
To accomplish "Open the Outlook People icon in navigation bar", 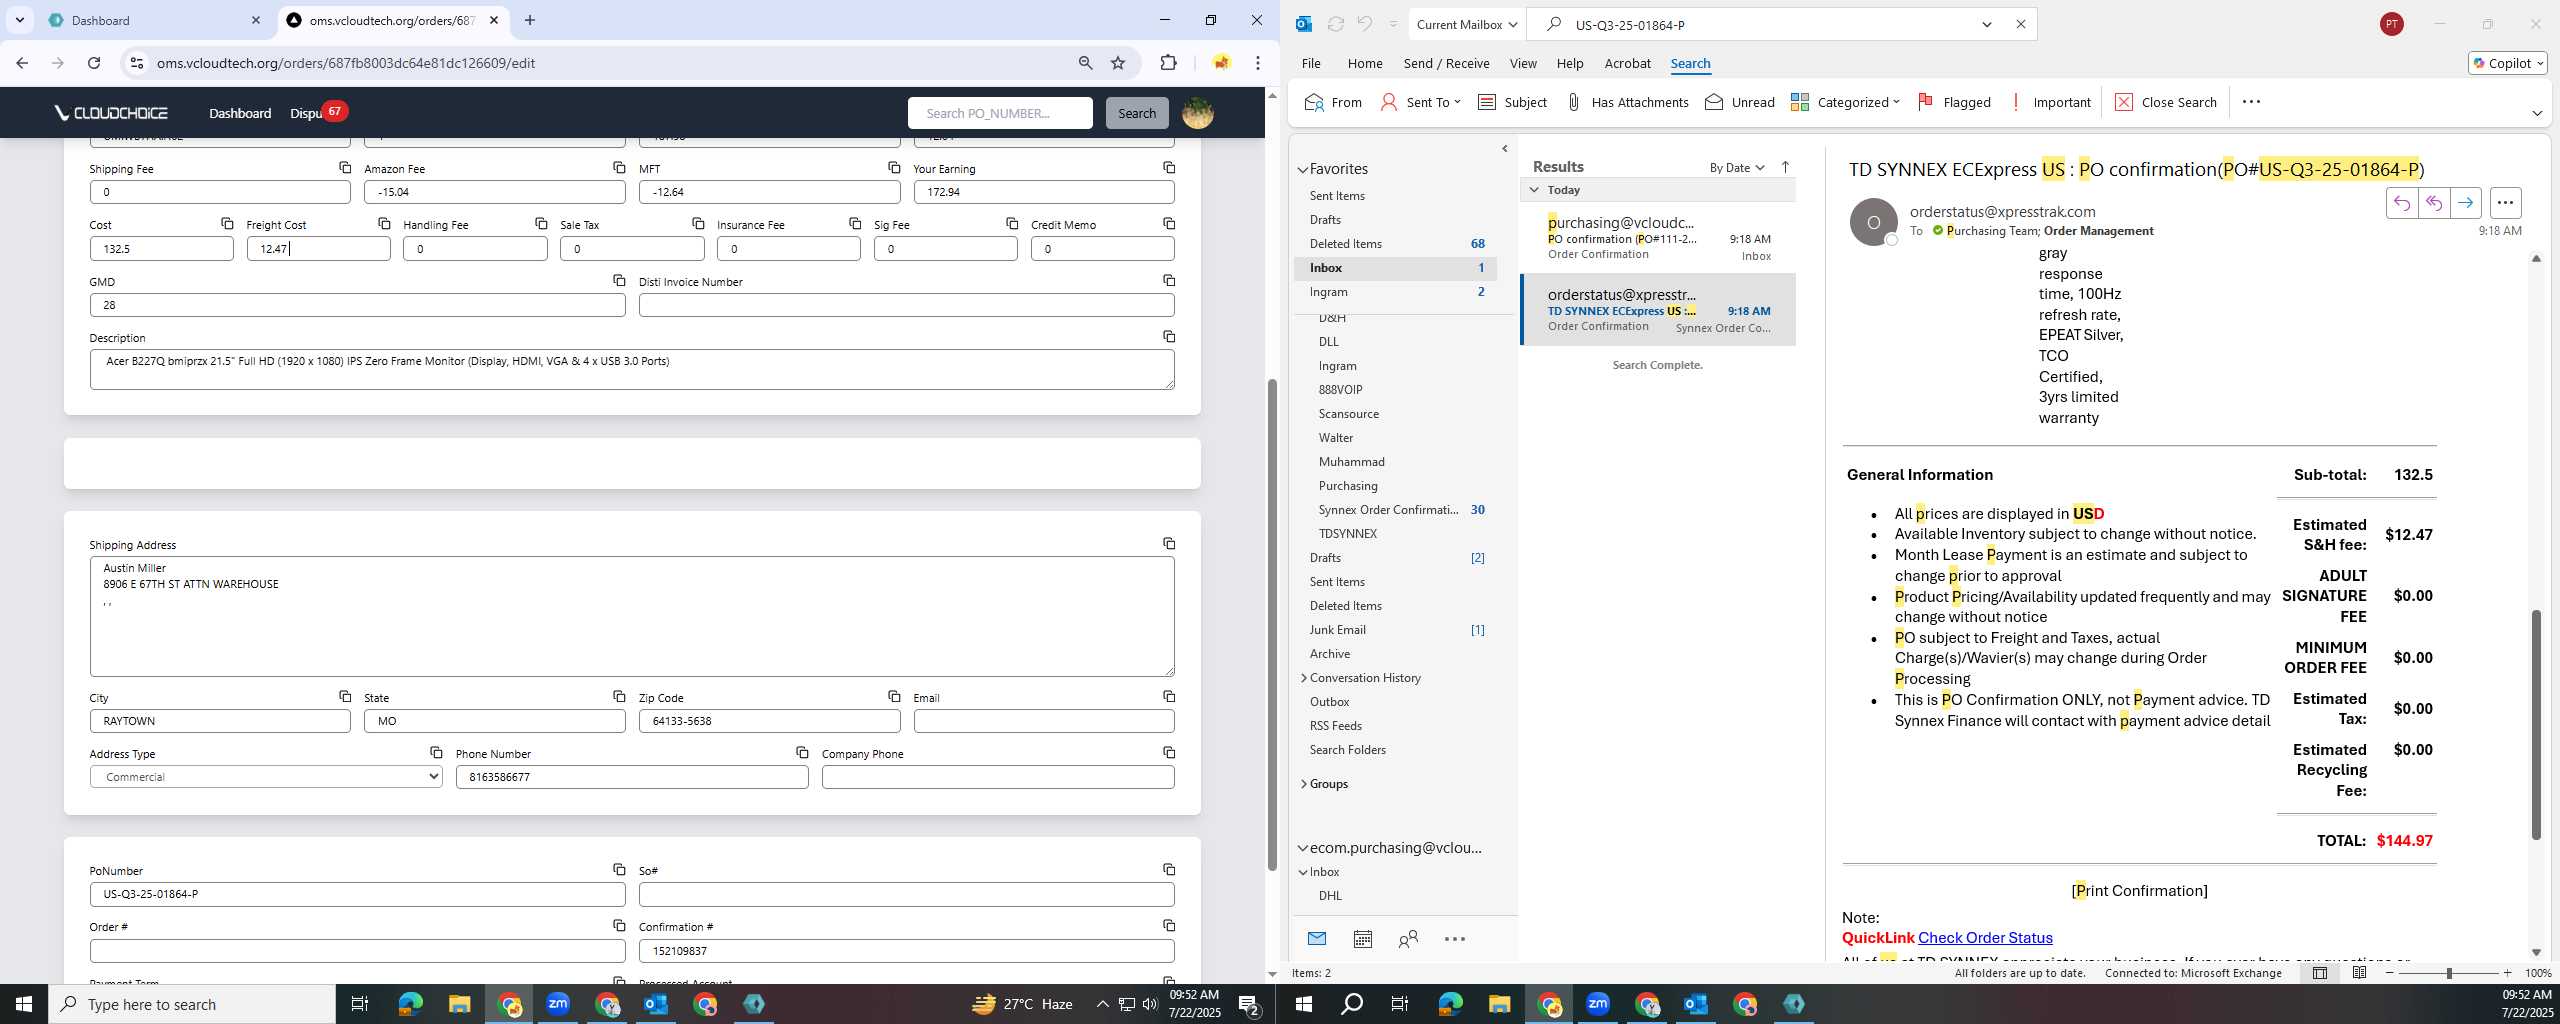I will tap(1408, 938).
